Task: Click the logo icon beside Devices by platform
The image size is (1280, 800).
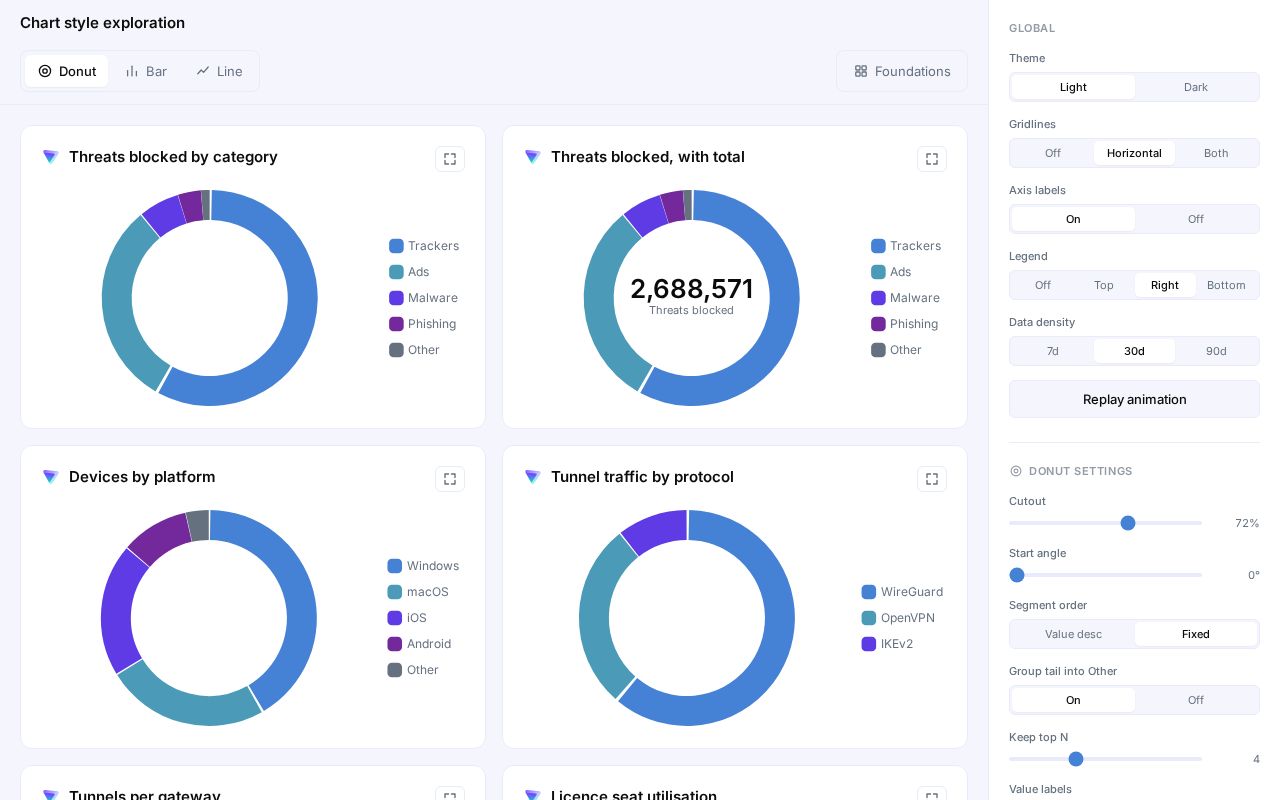Action: (51, 477)
